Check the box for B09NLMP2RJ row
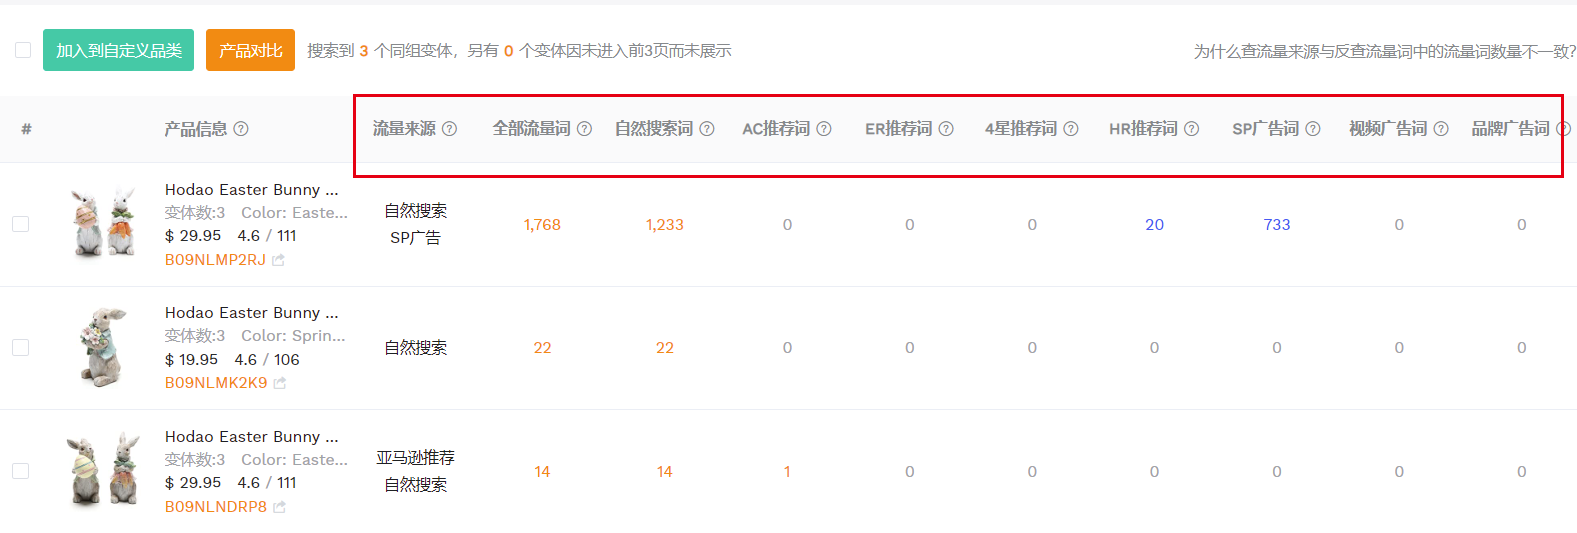This screenshot has height=533, width=1577. (20, 224)
